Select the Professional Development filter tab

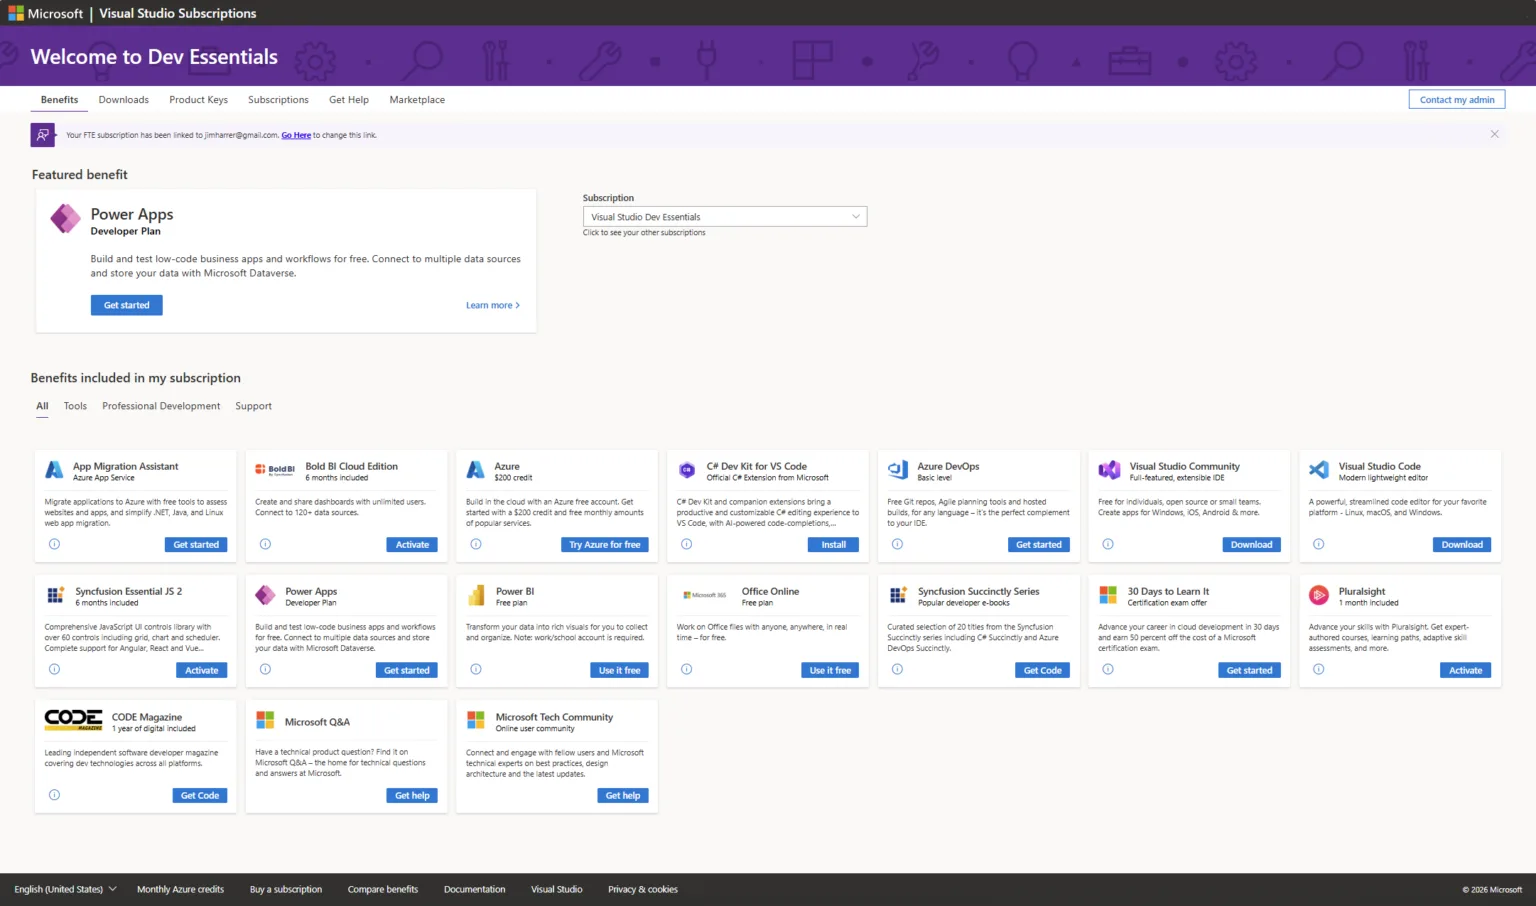(161, 406)
